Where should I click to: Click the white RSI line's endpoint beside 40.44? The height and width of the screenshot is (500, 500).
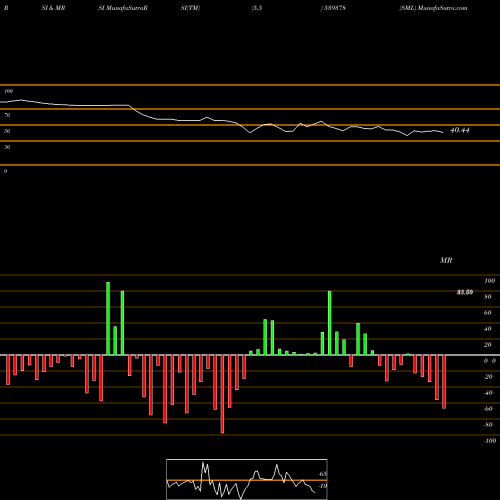[443, 133]
